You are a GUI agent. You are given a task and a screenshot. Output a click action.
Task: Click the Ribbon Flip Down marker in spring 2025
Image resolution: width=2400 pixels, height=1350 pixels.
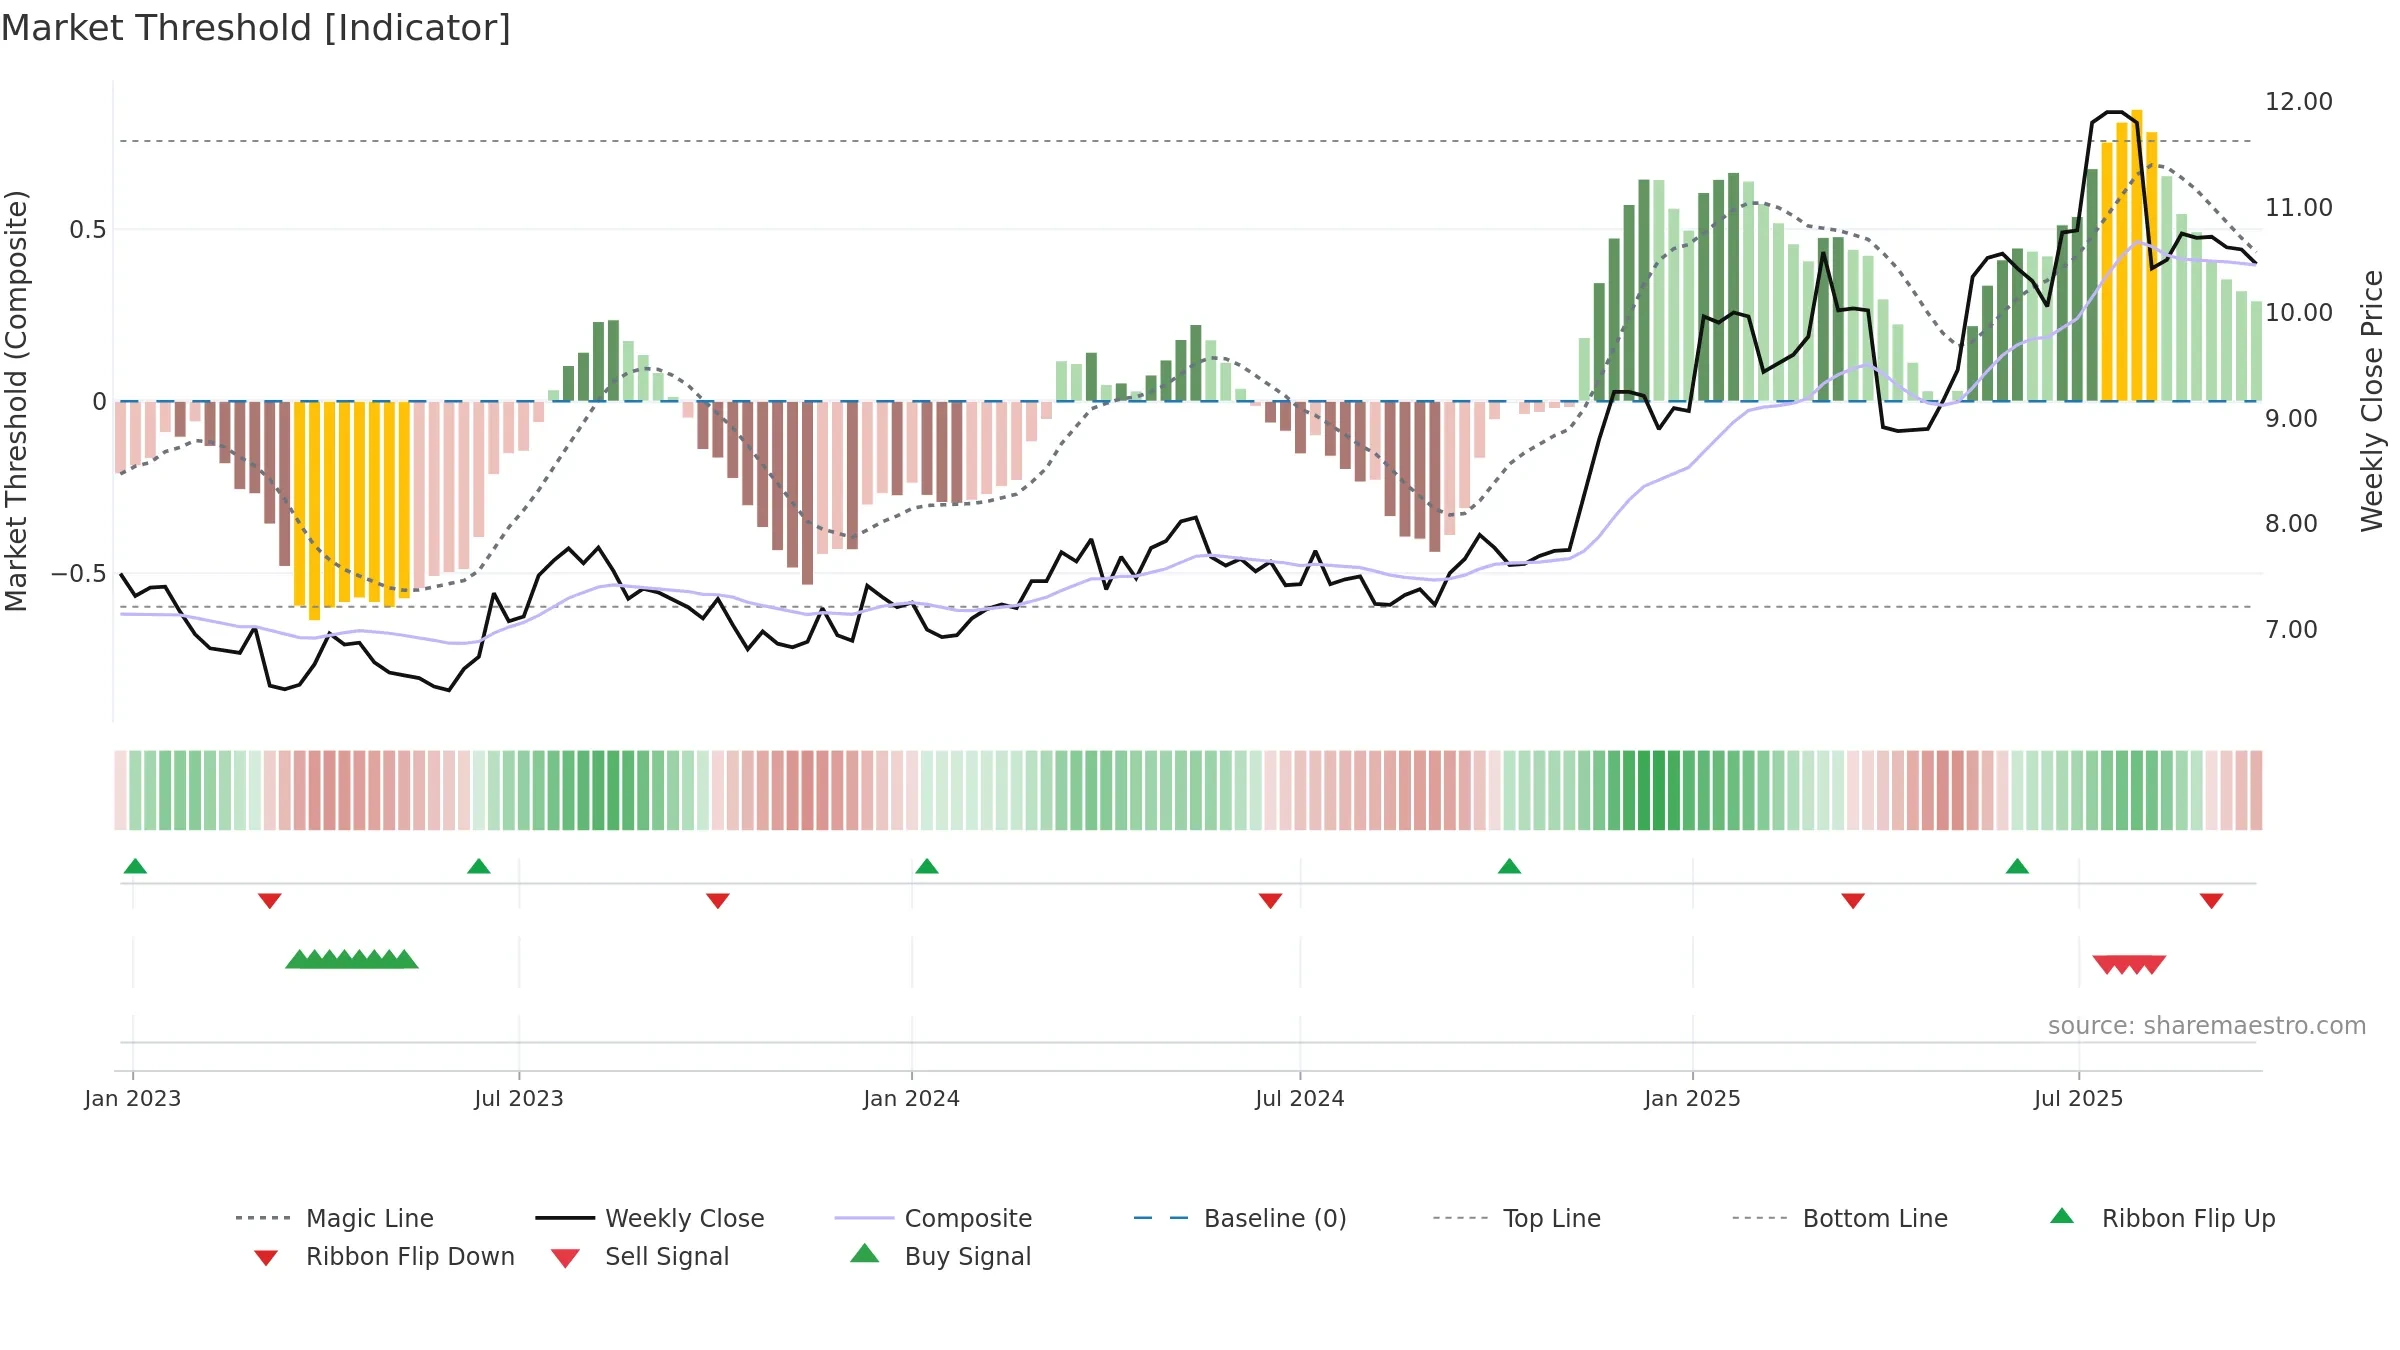click(1853, 901)
